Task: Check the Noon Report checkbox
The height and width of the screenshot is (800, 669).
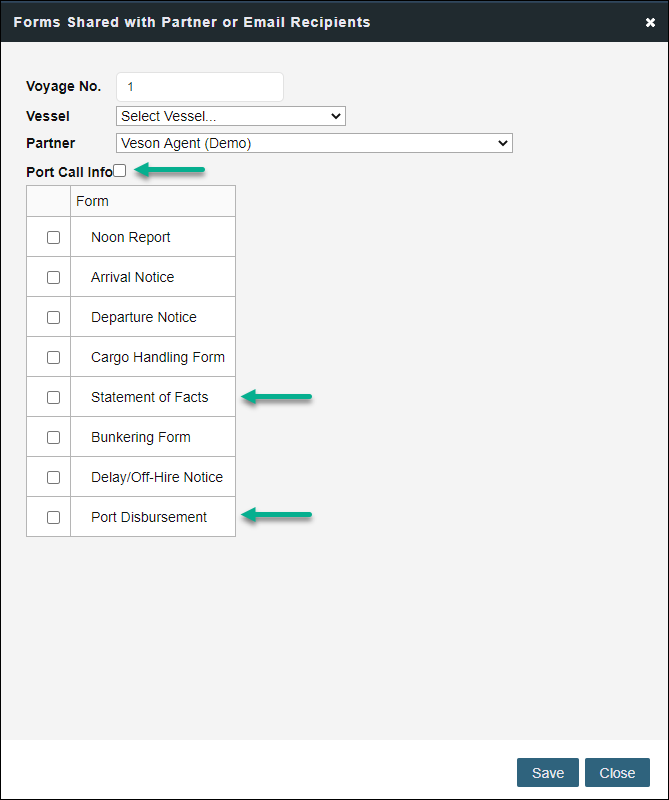Action: click(x=53, y=237)
